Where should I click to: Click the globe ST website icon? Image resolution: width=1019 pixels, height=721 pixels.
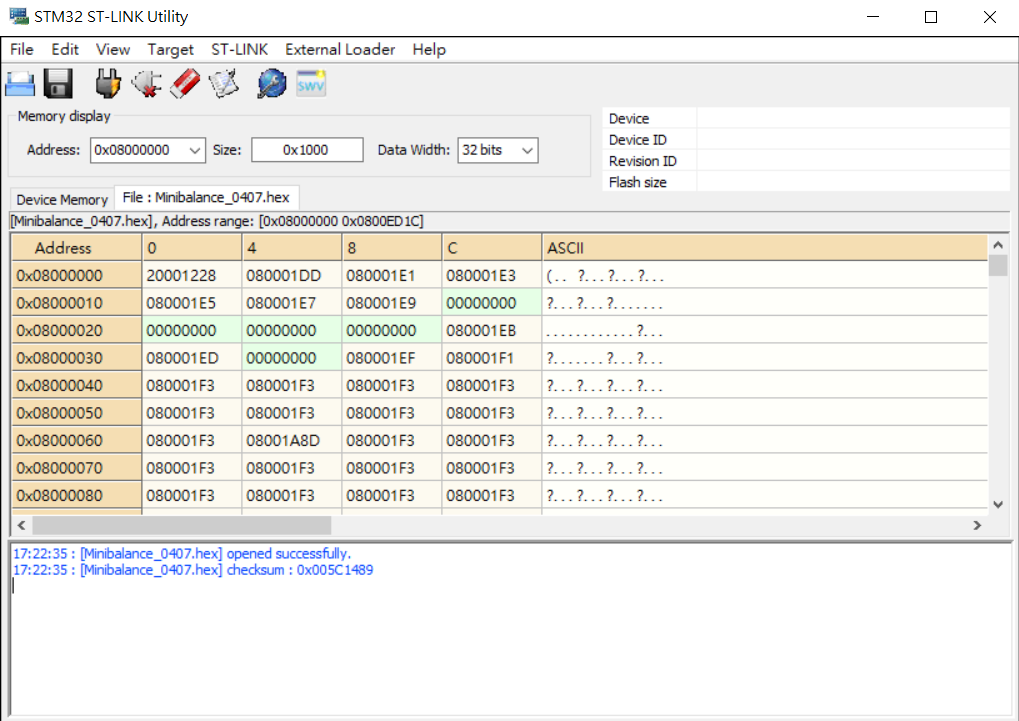tap(272, 84)
